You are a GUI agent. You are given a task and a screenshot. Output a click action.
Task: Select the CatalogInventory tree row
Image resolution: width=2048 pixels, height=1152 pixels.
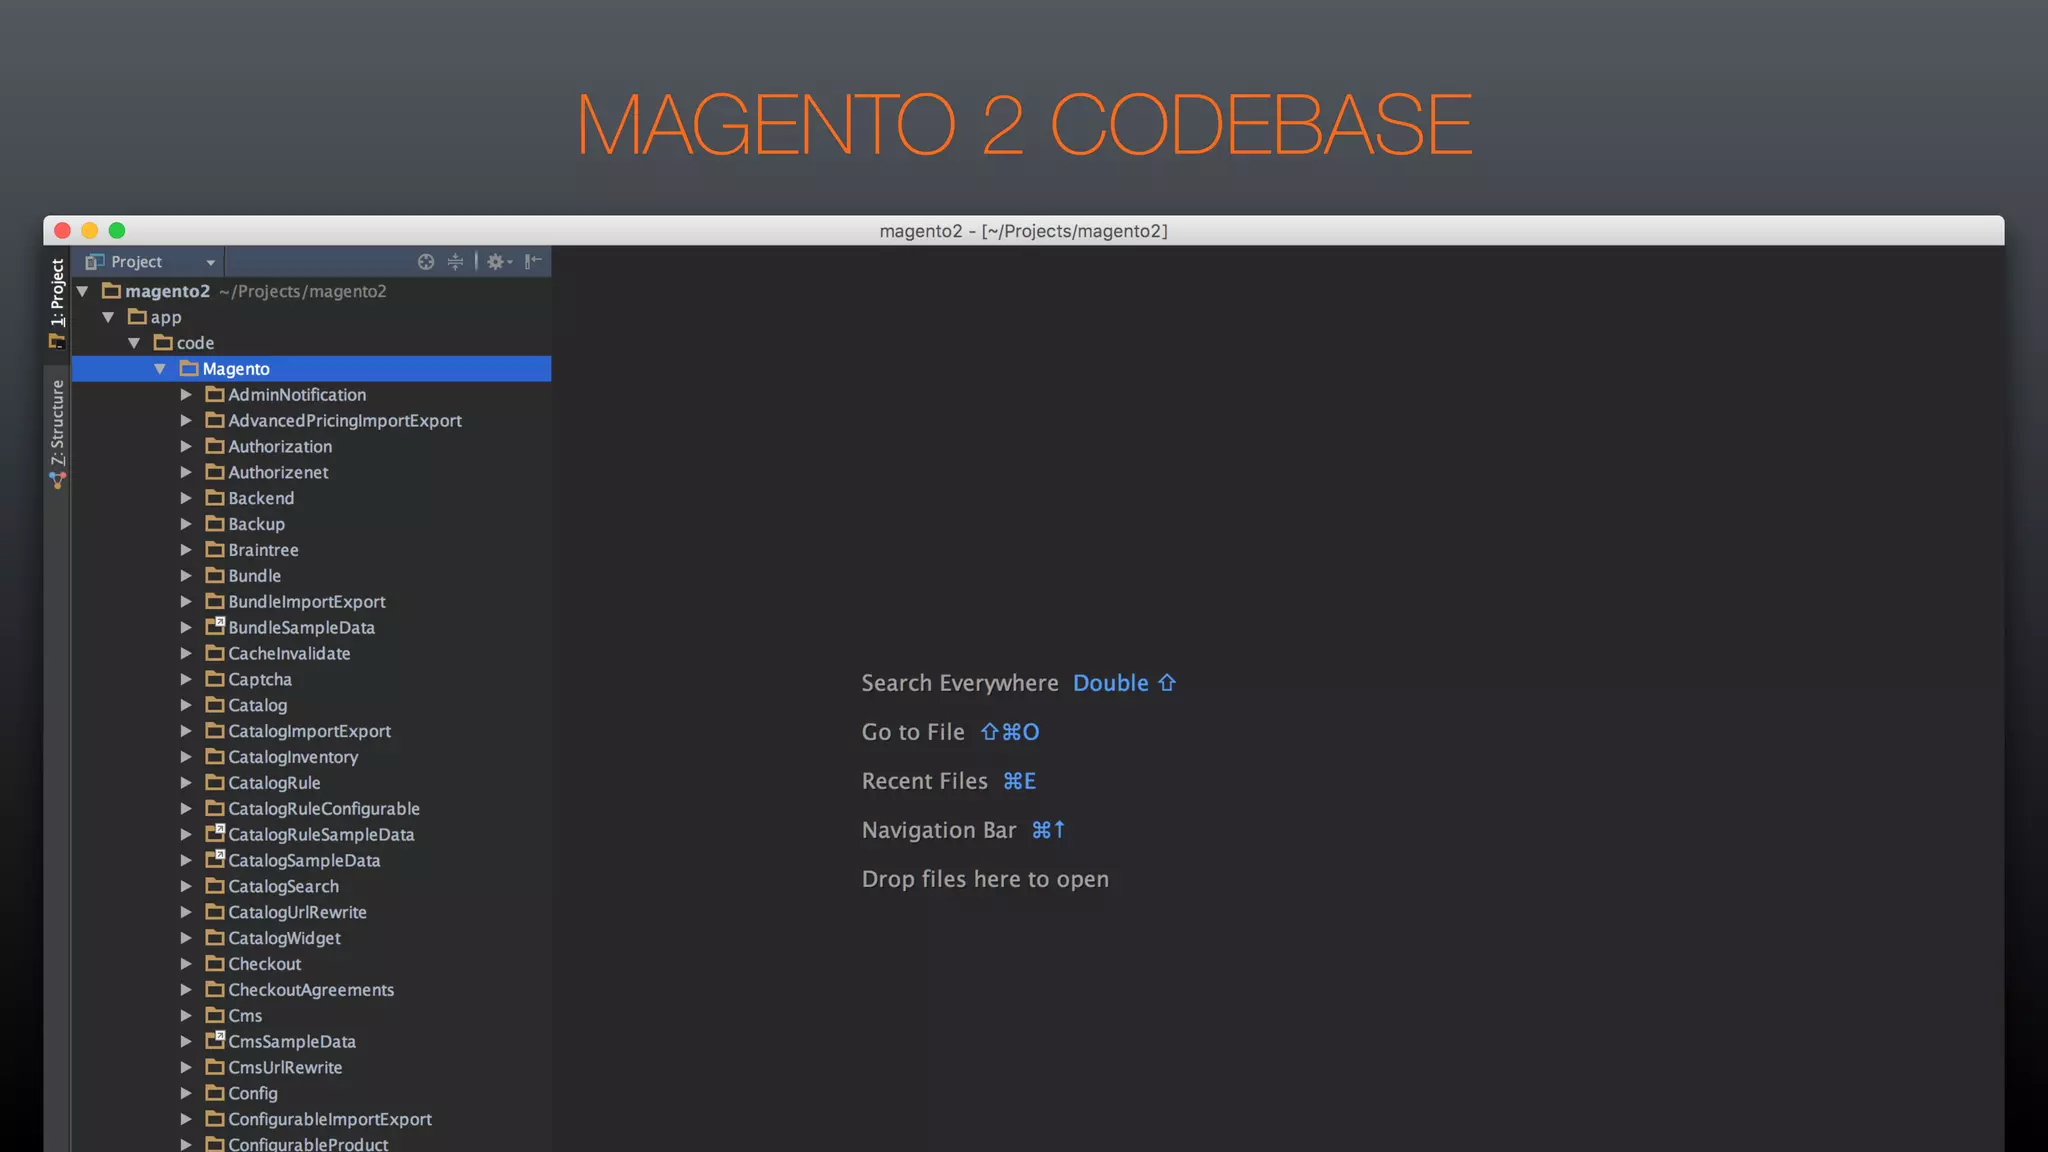point(311,757)
